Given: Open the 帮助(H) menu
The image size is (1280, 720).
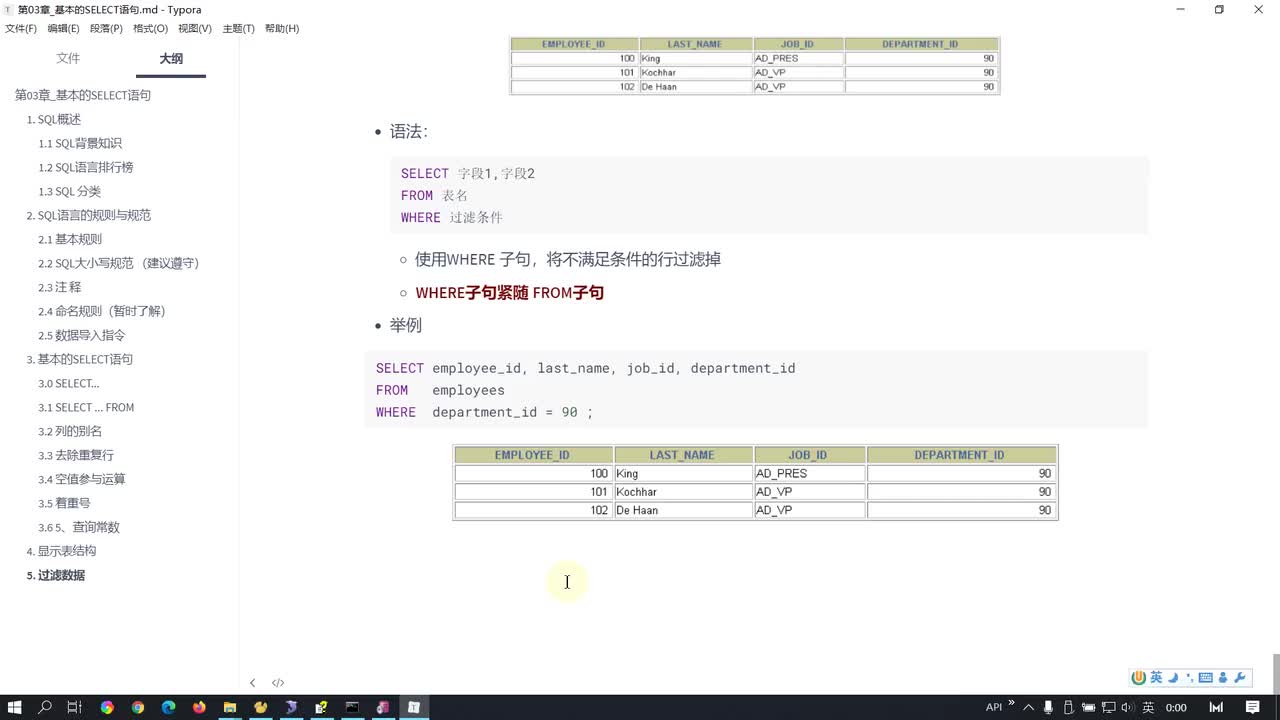Looking at the screenshot, I should (x=282, y=28).
